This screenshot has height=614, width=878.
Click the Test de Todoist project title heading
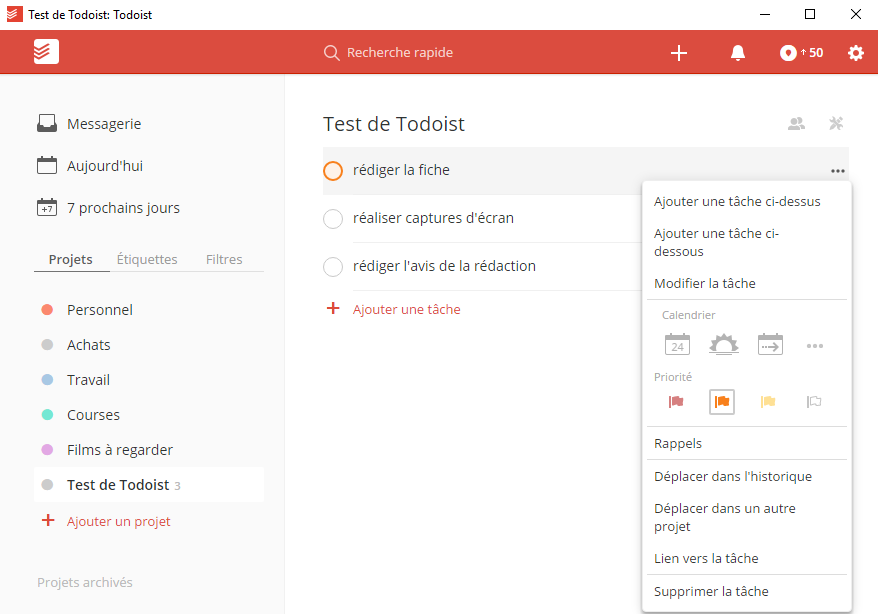(394, 124)
